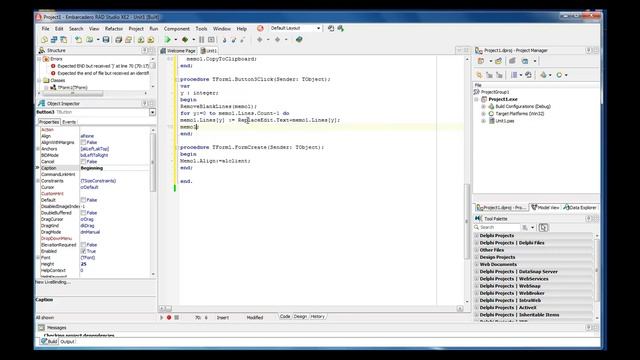This screenshot has height=360, width=640.
Task: Click the green Run arrow toolbar icon
Action: (167, 40)
